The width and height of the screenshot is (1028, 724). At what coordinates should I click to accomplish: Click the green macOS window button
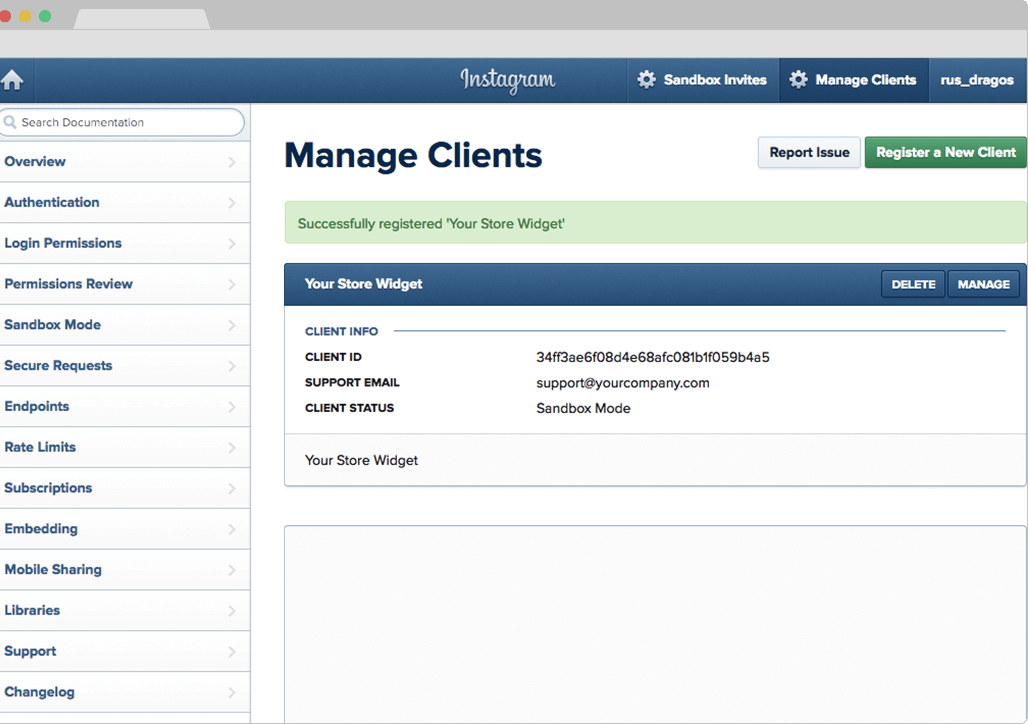click(45, 16)
